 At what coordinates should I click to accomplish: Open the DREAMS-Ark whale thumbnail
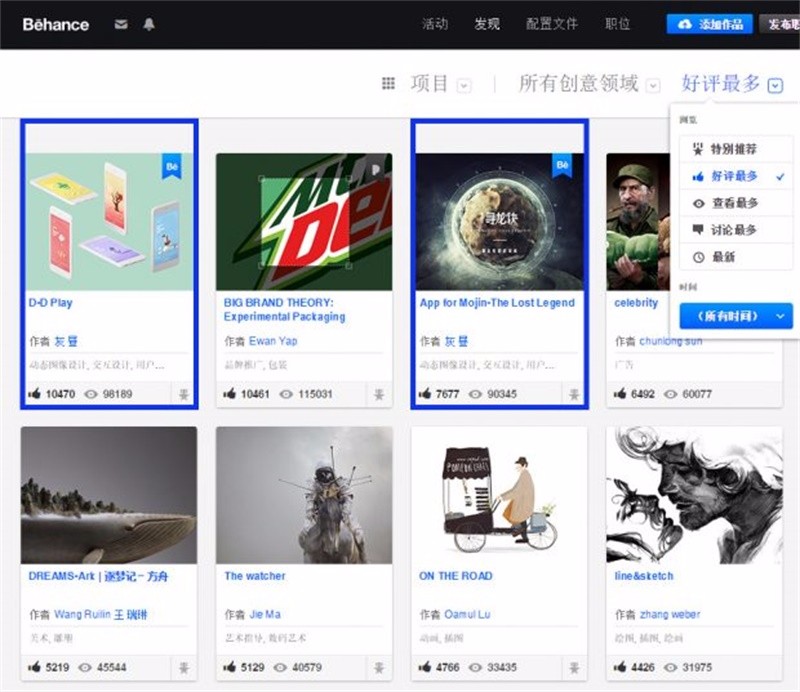tap(109, 494)
